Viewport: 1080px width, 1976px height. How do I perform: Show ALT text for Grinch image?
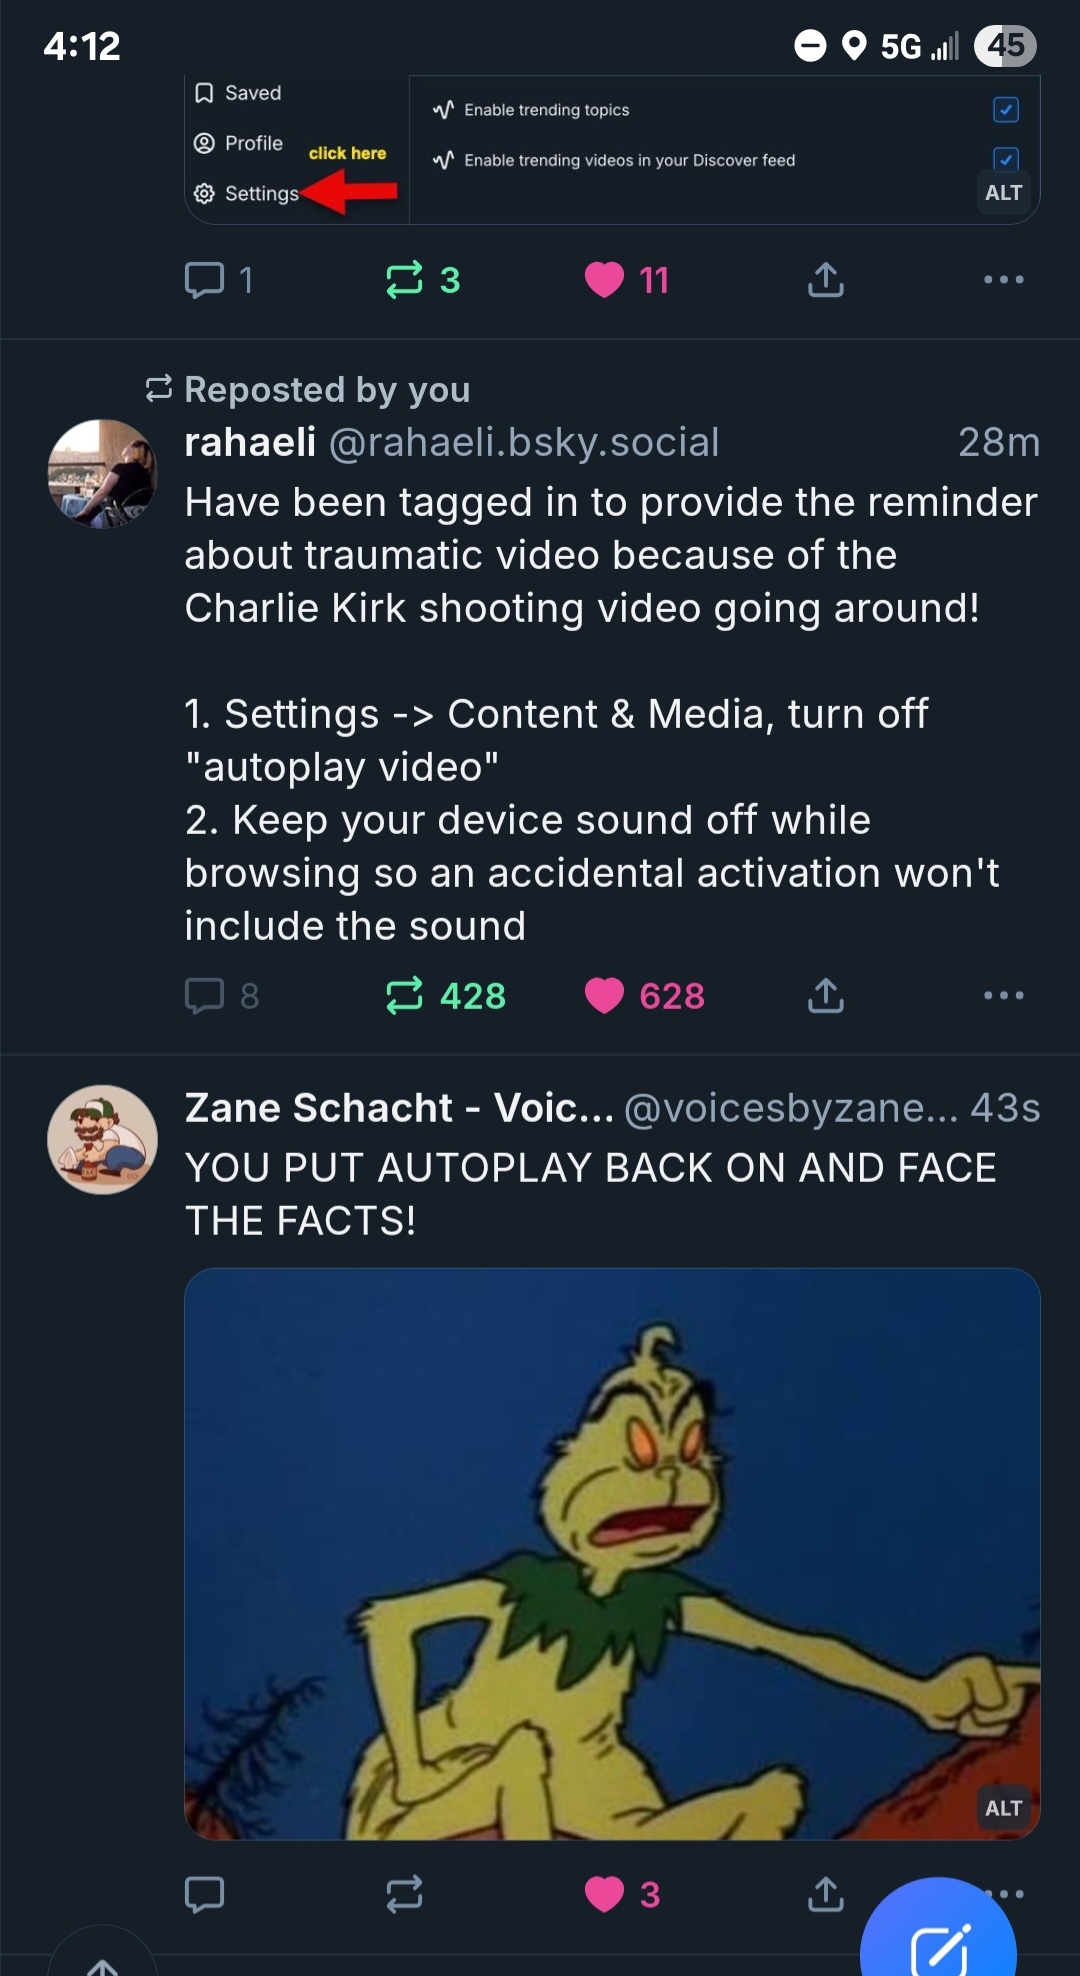click(1003, 1808)
